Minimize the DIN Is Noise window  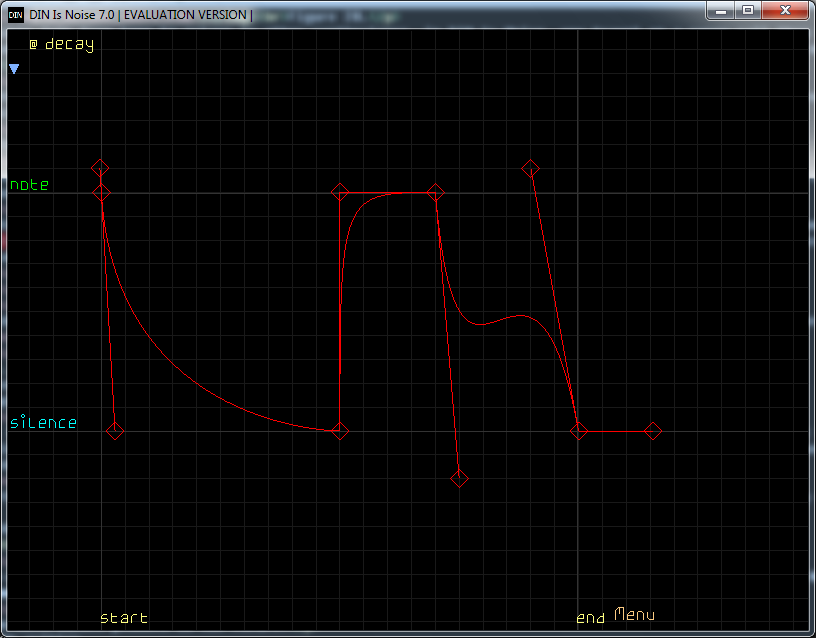(x=721, y=10)
